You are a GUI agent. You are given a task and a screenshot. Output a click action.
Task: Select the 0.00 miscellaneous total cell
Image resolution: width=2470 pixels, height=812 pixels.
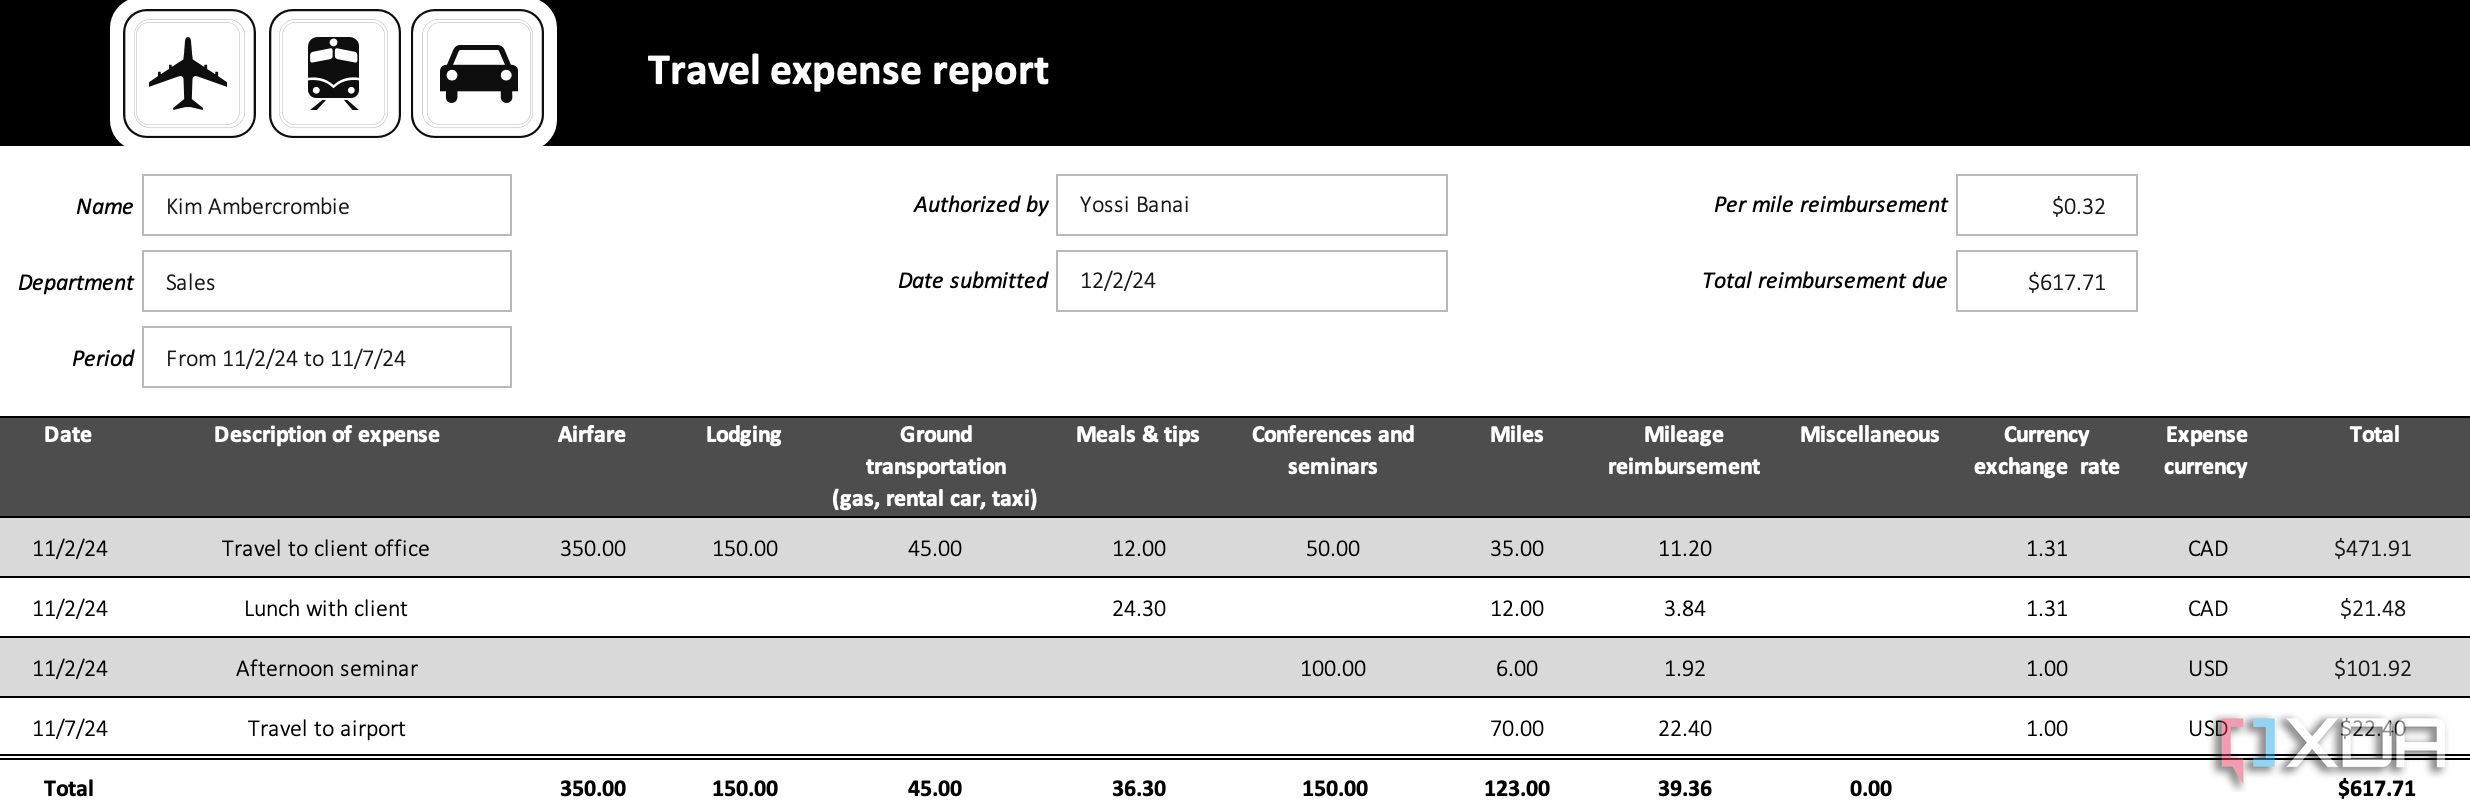pos(1871,788)
